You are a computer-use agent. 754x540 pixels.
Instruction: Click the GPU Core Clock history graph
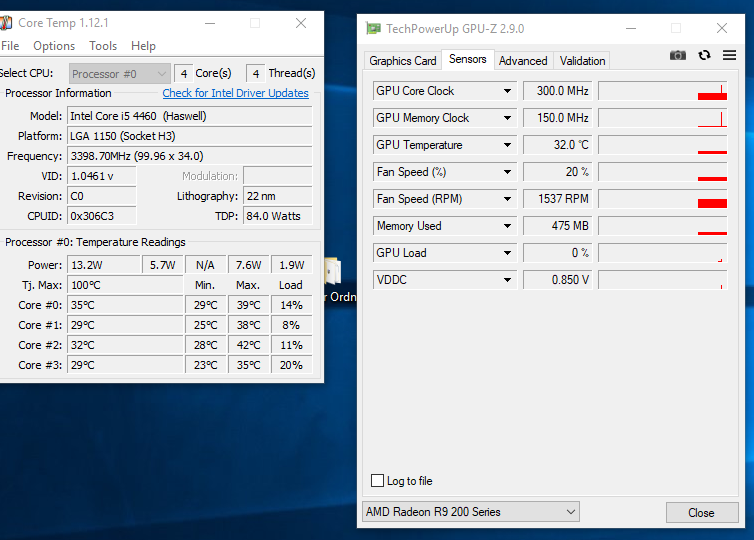pos(663,91)
